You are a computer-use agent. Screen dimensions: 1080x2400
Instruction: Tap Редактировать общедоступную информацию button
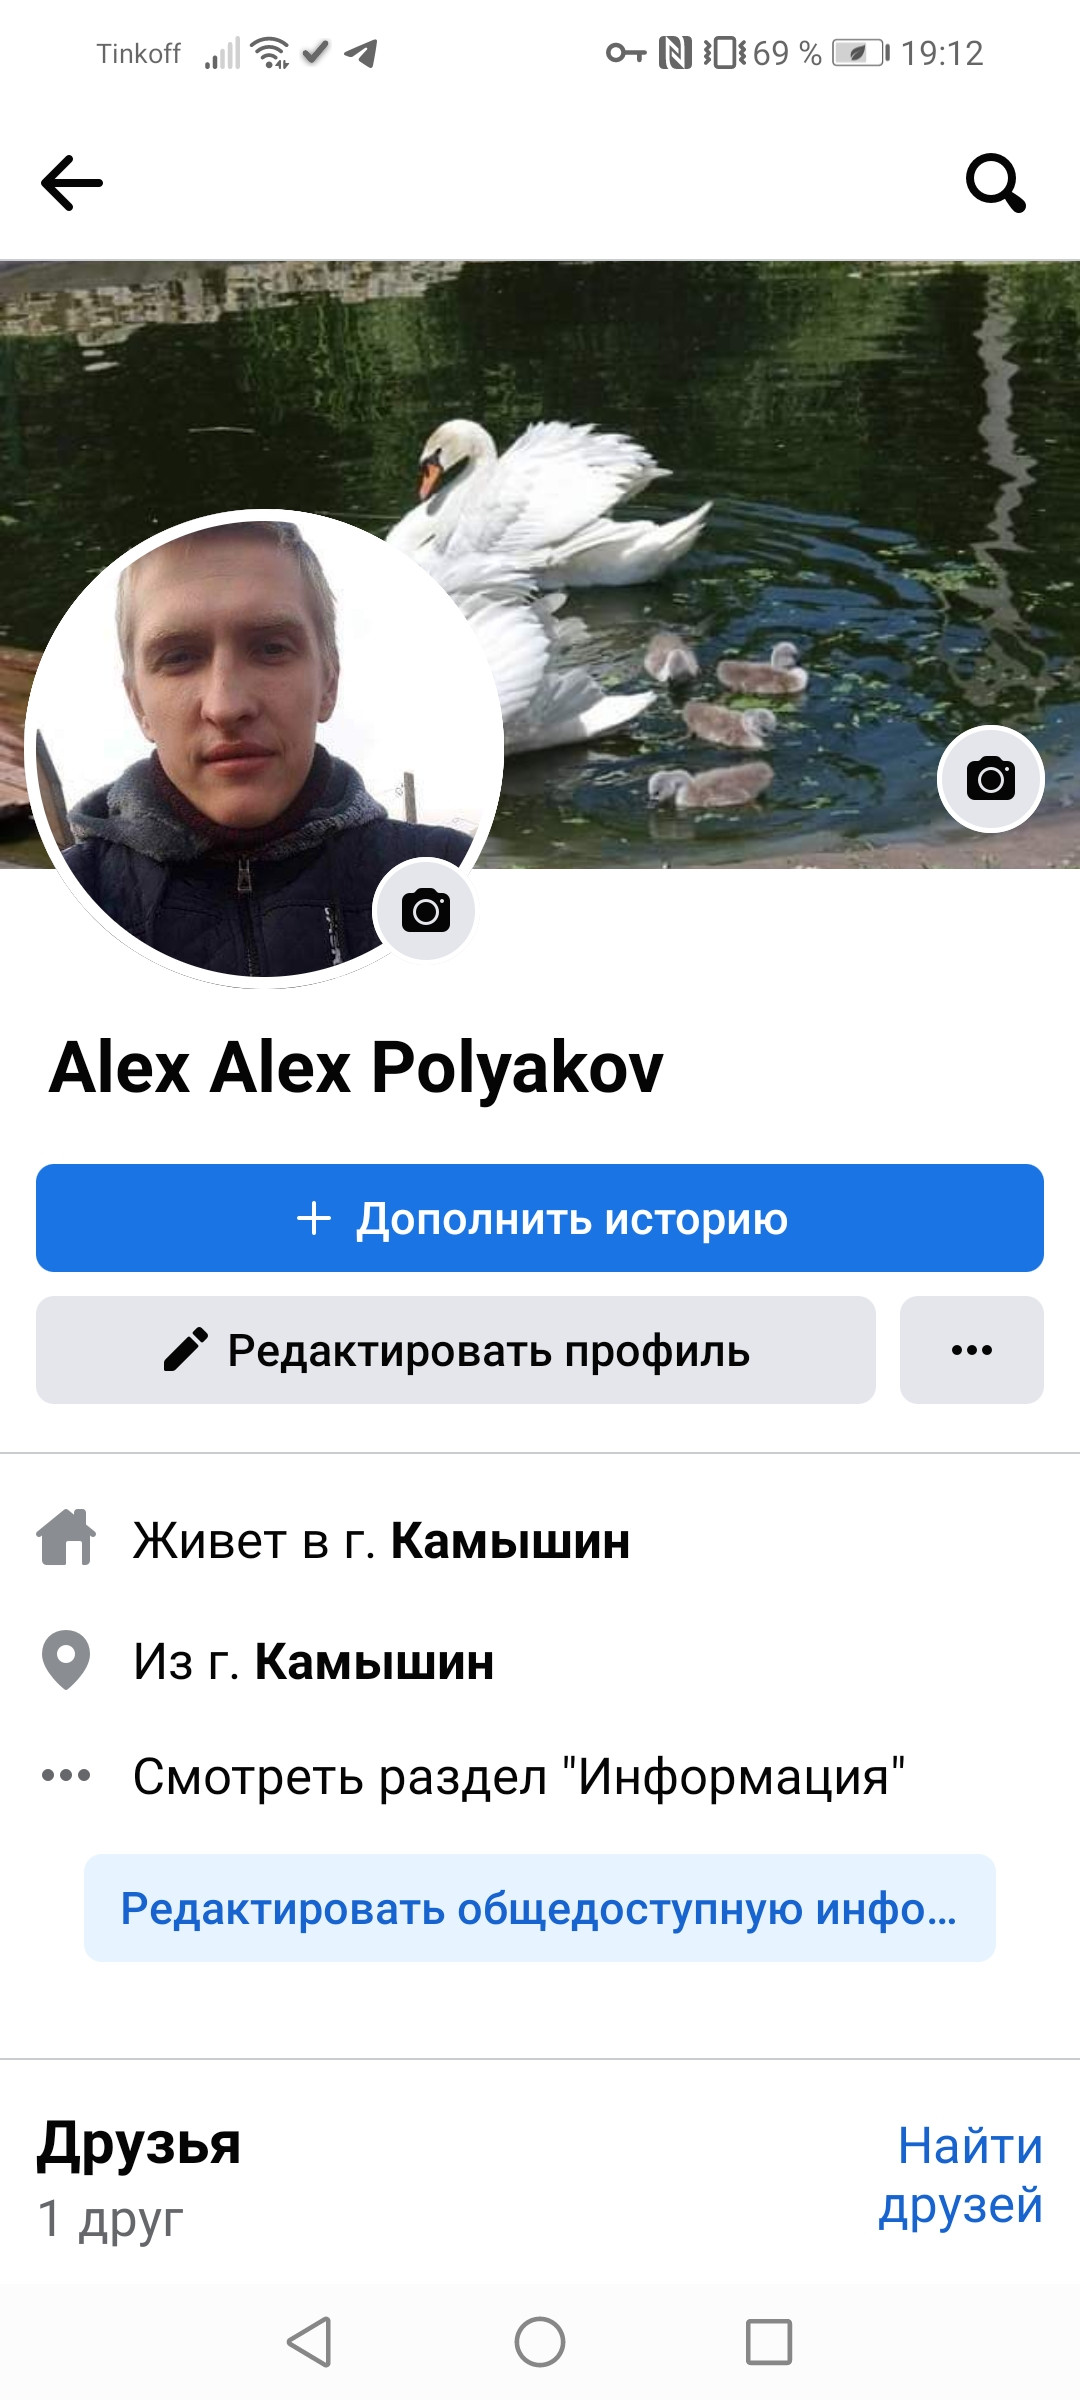540,1908
